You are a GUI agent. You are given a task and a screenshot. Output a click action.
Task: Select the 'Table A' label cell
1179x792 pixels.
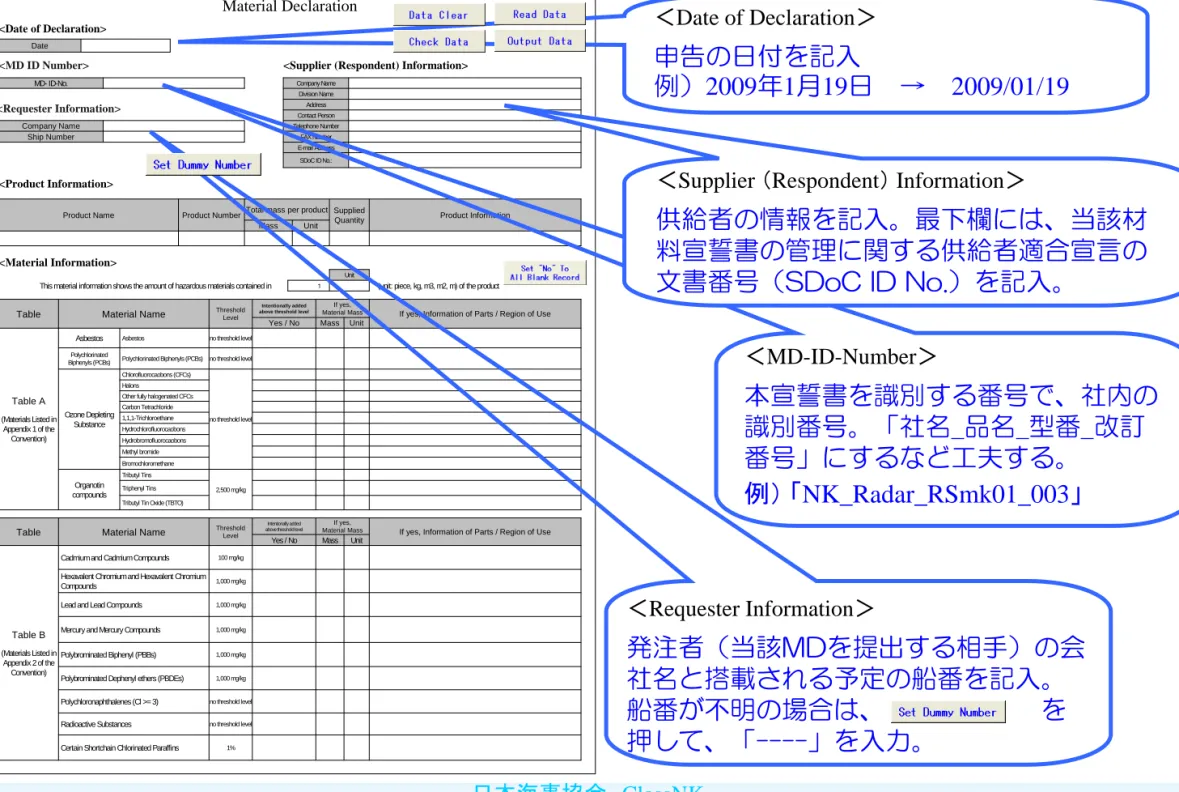29,419
